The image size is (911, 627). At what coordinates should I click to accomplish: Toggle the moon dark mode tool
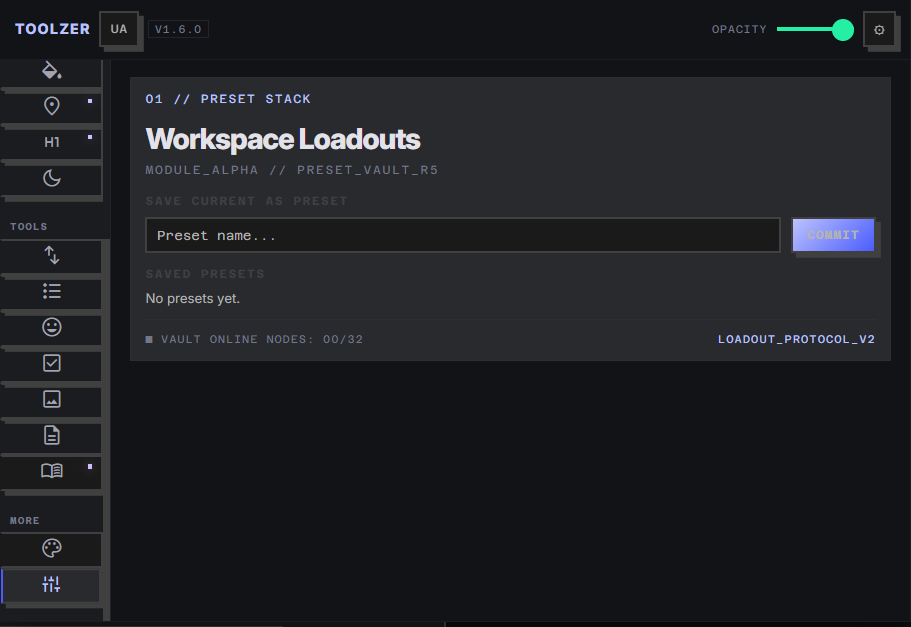pyautogui.click(x=51, y=178)
